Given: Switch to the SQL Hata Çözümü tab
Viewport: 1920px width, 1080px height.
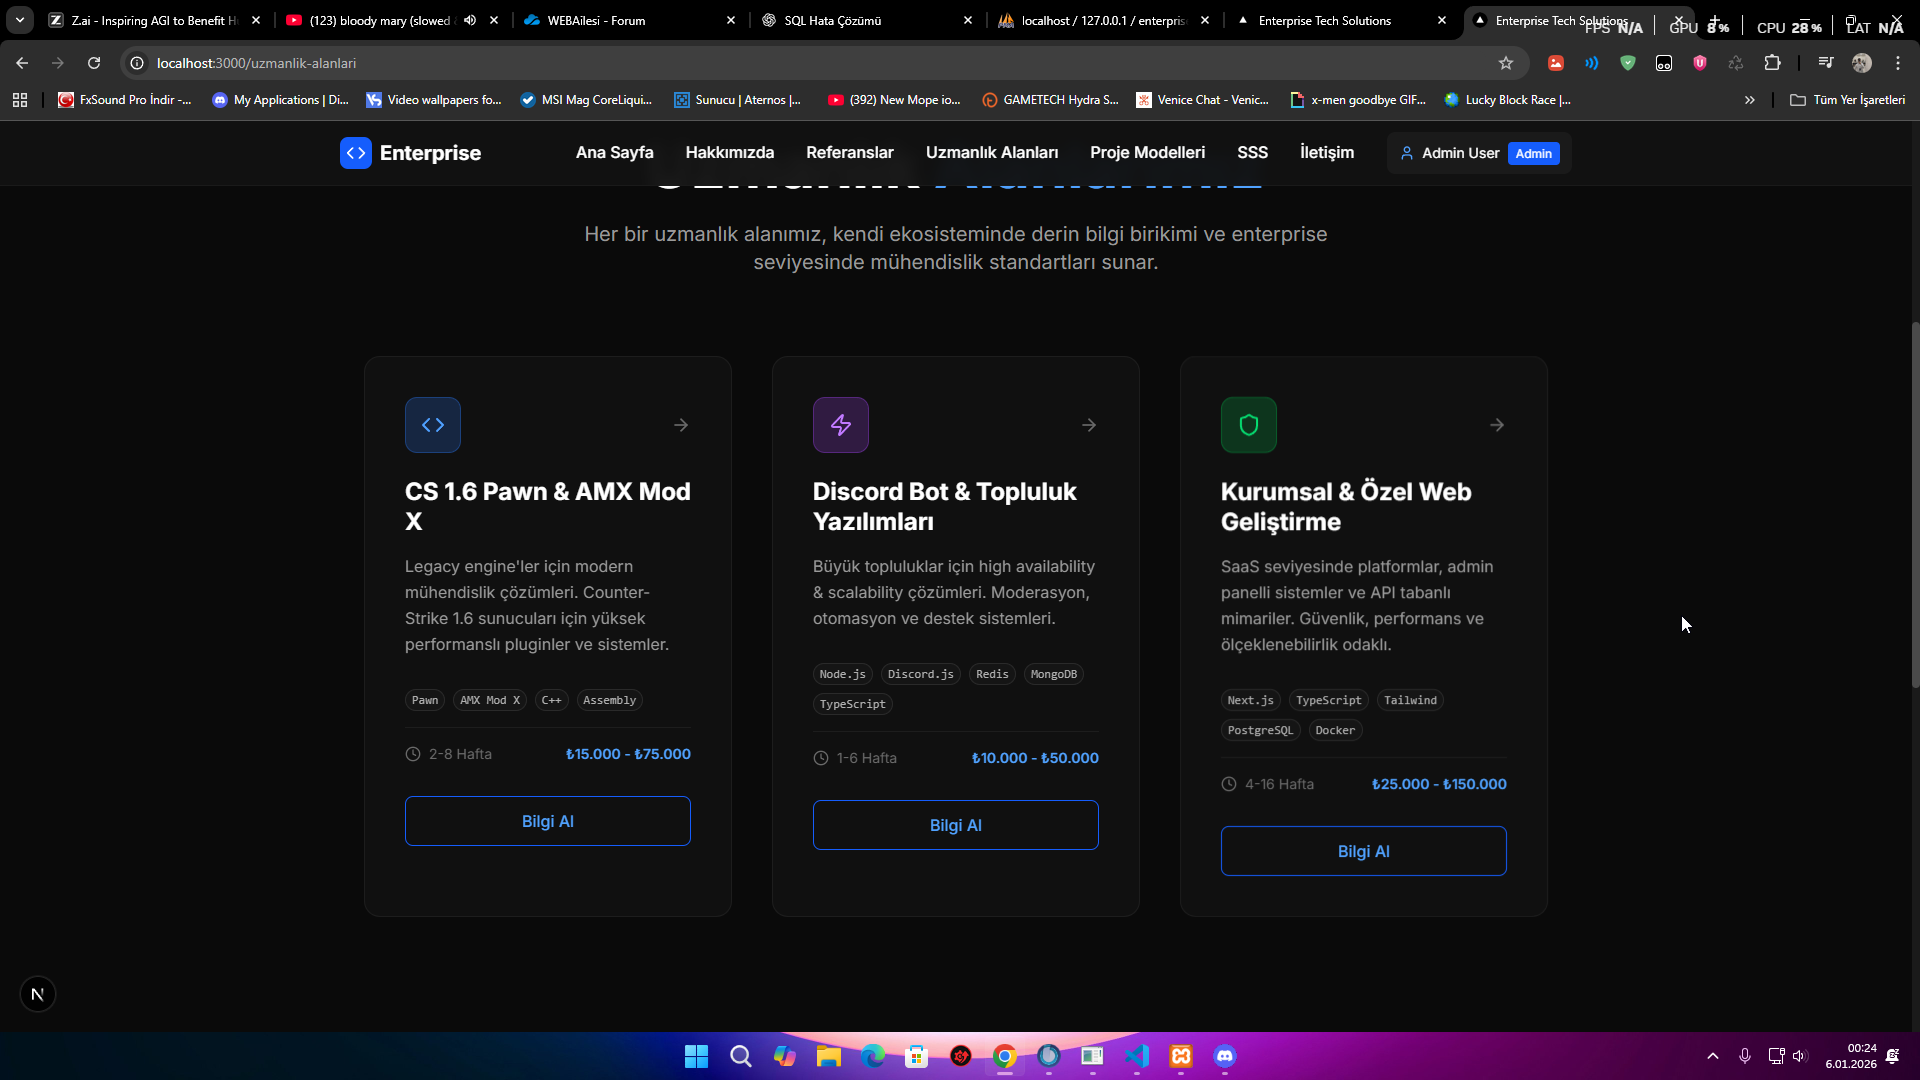Looking at the screenshot, I should tap(866, 20).
